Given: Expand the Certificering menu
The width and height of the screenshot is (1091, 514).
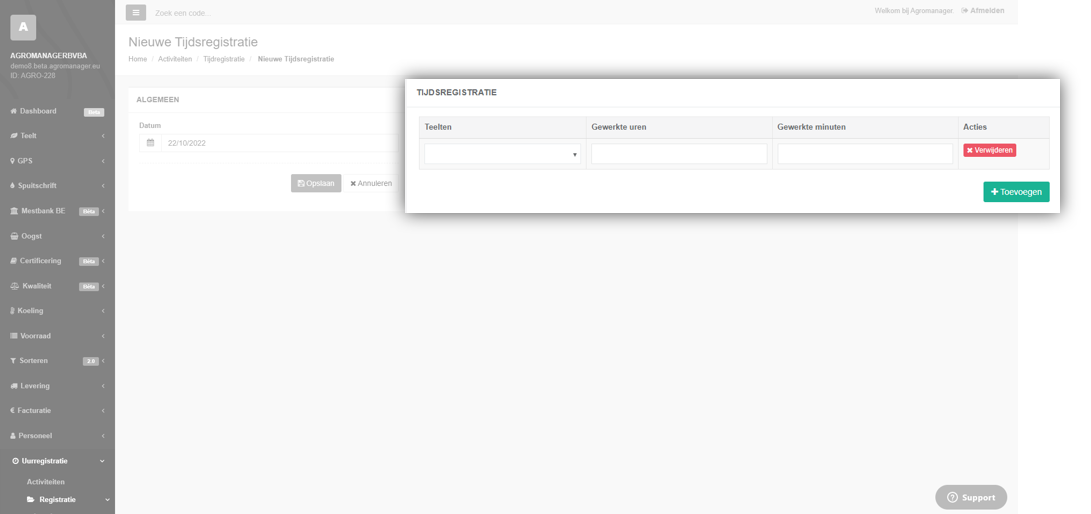Looking at the screenshot, I should pos(57,262).
